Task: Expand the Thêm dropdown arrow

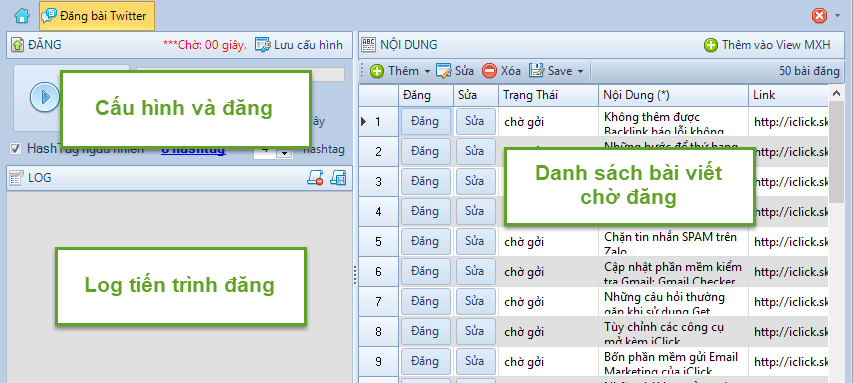Action: click(x=427, y=71)
